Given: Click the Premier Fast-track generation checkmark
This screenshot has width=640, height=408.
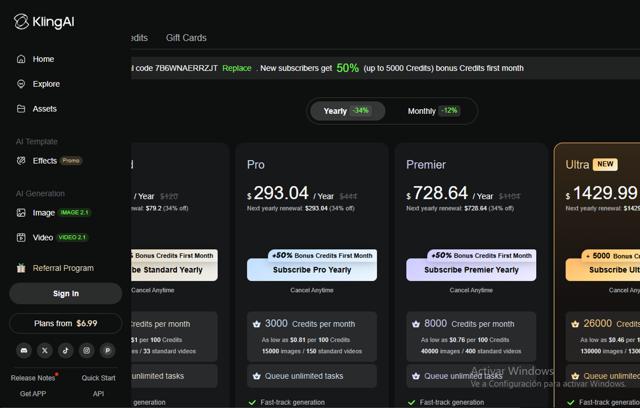Looking at the screenshot, I should pos(411,403).
